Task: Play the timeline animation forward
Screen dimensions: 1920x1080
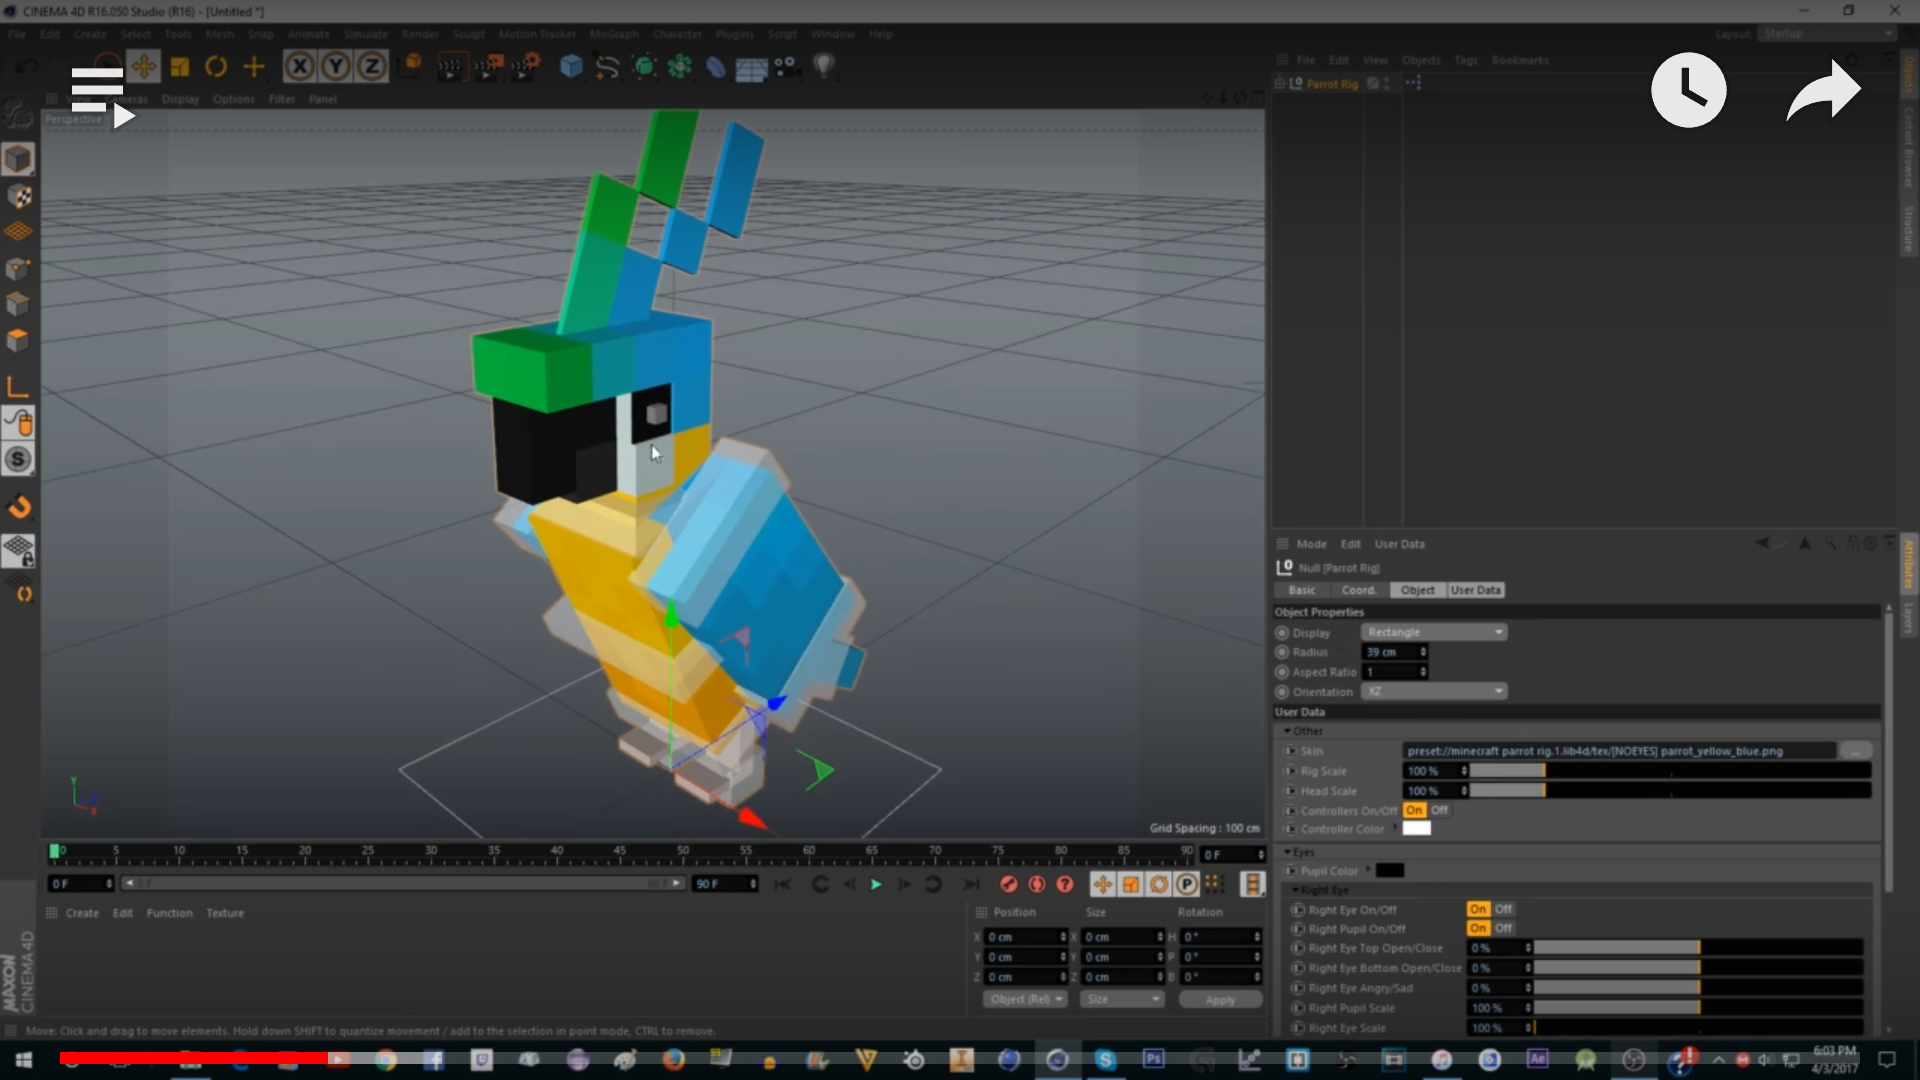Action: (876, 884)
